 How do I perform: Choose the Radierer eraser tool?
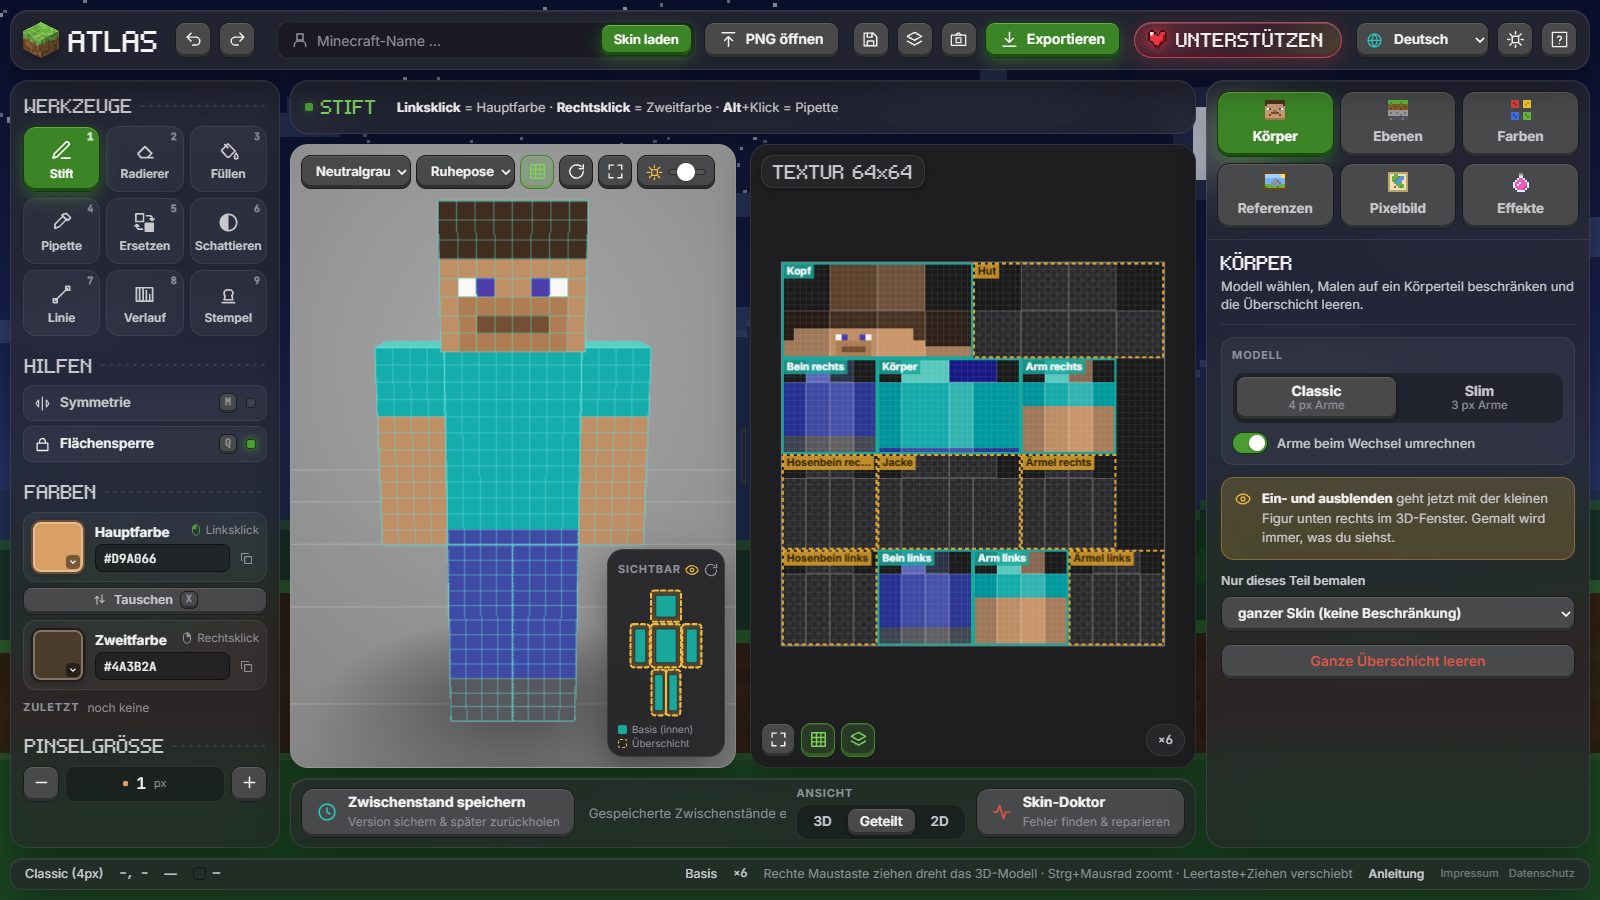pyautogui.click(x=144, y=158)
